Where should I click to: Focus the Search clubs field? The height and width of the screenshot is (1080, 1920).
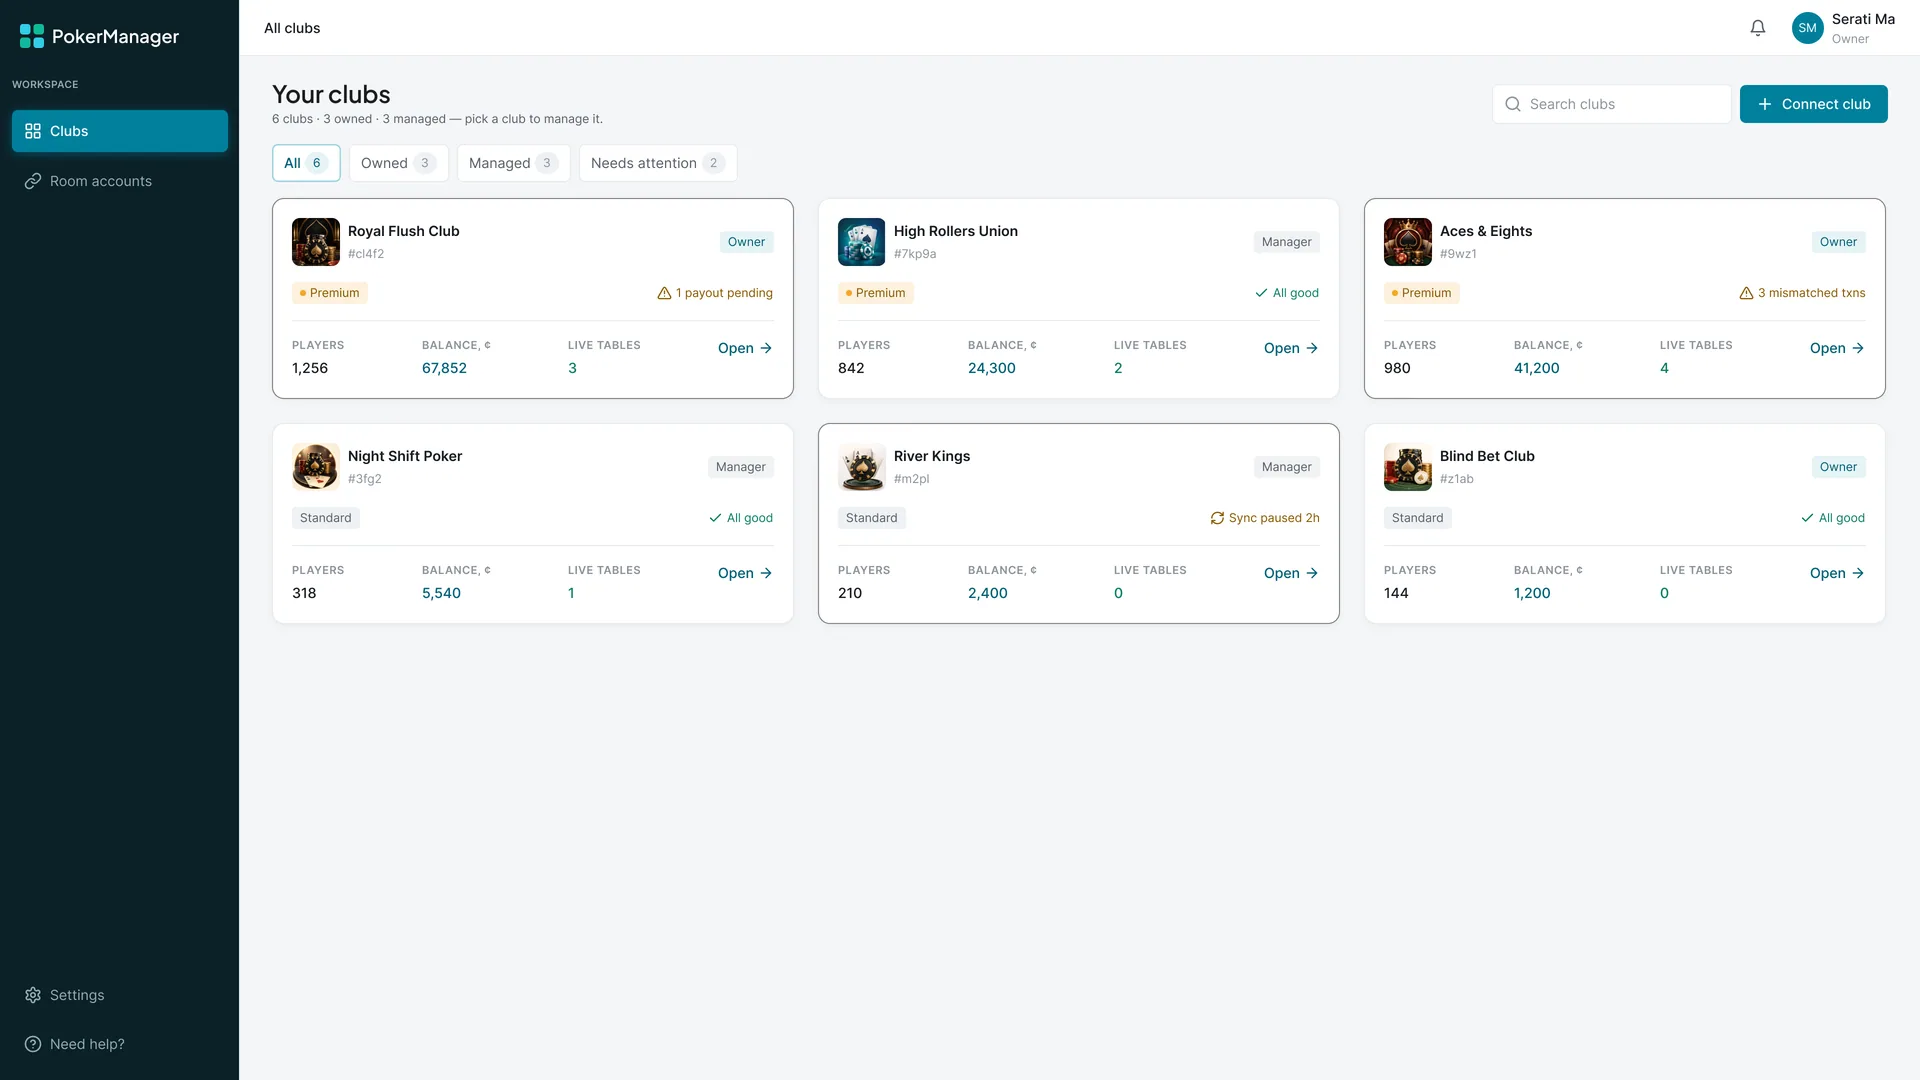click(1611, 104)
